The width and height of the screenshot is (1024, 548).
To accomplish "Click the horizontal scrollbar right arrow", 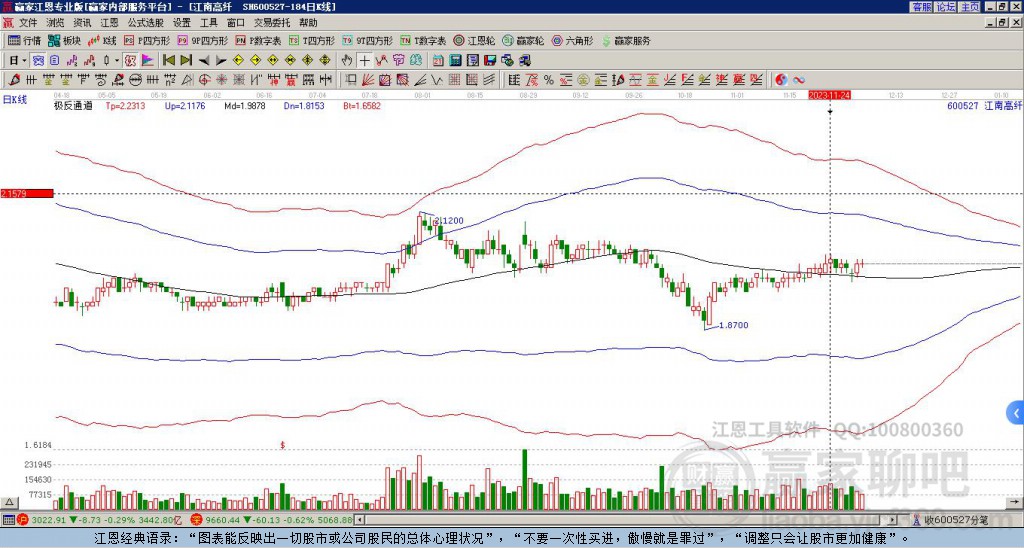I will [x=893, y=520].
